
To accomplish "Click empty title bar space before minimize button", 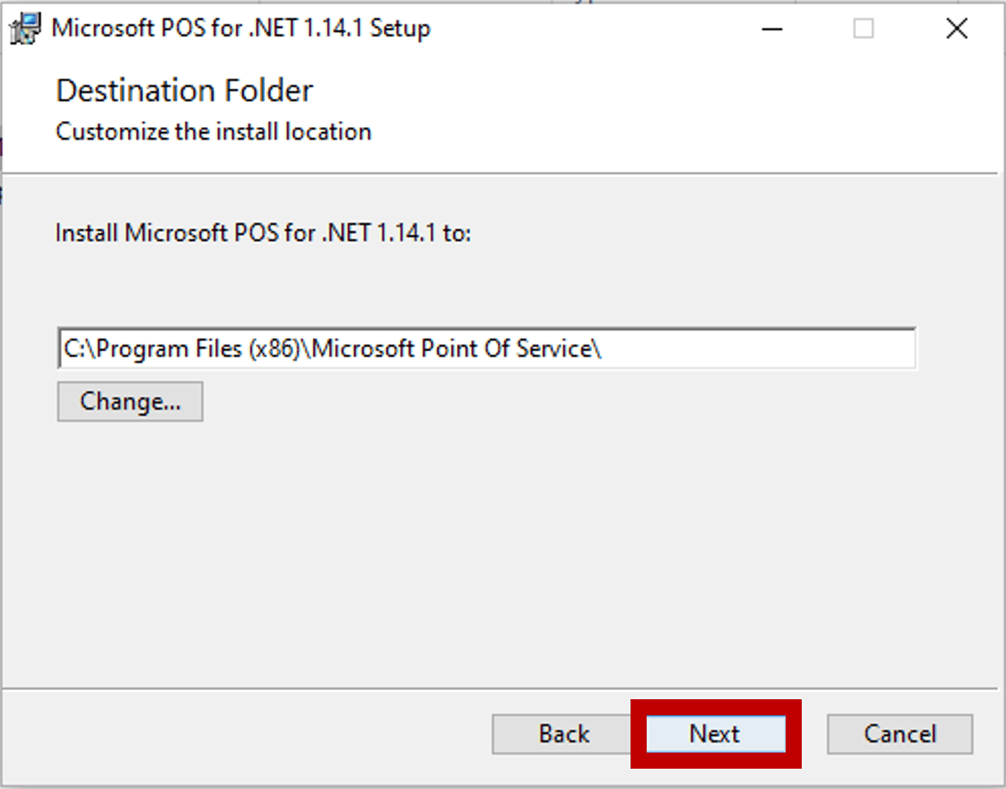I will point(600,28).
